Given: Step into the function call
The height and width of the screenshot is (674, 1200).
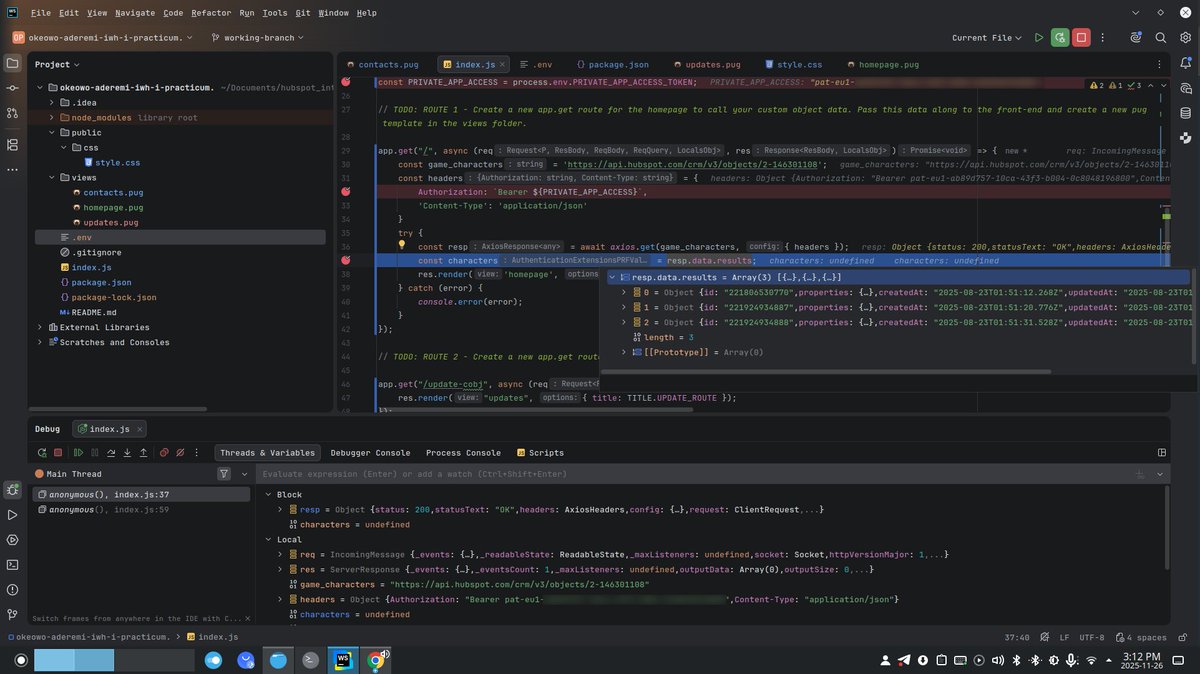Looking at the screenshot, I should coord(127,452).
